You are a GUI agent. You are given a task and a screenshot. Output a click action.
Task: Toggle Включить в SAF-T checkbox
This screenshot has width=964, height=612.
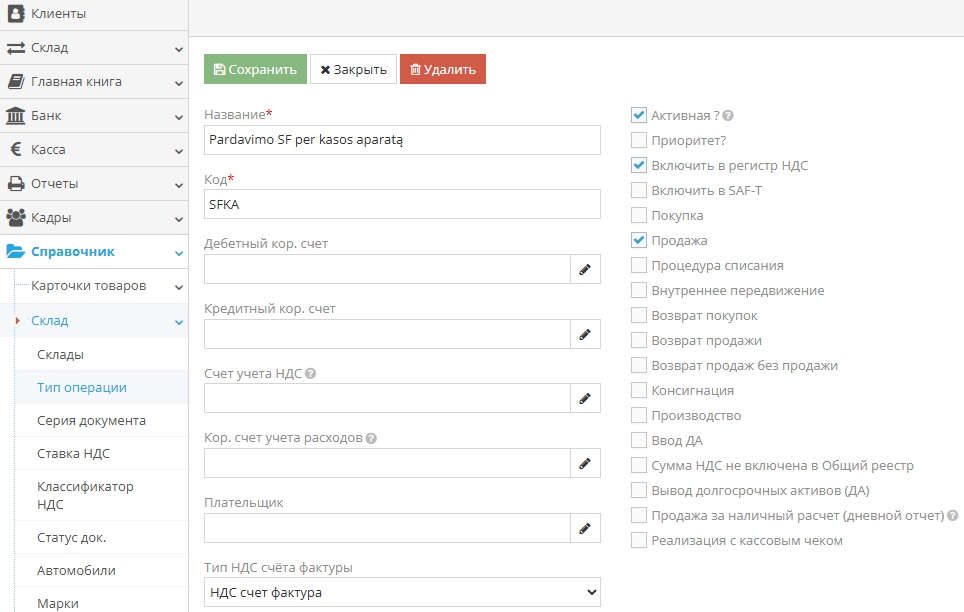pyautogui.click(x=639, y=190)
